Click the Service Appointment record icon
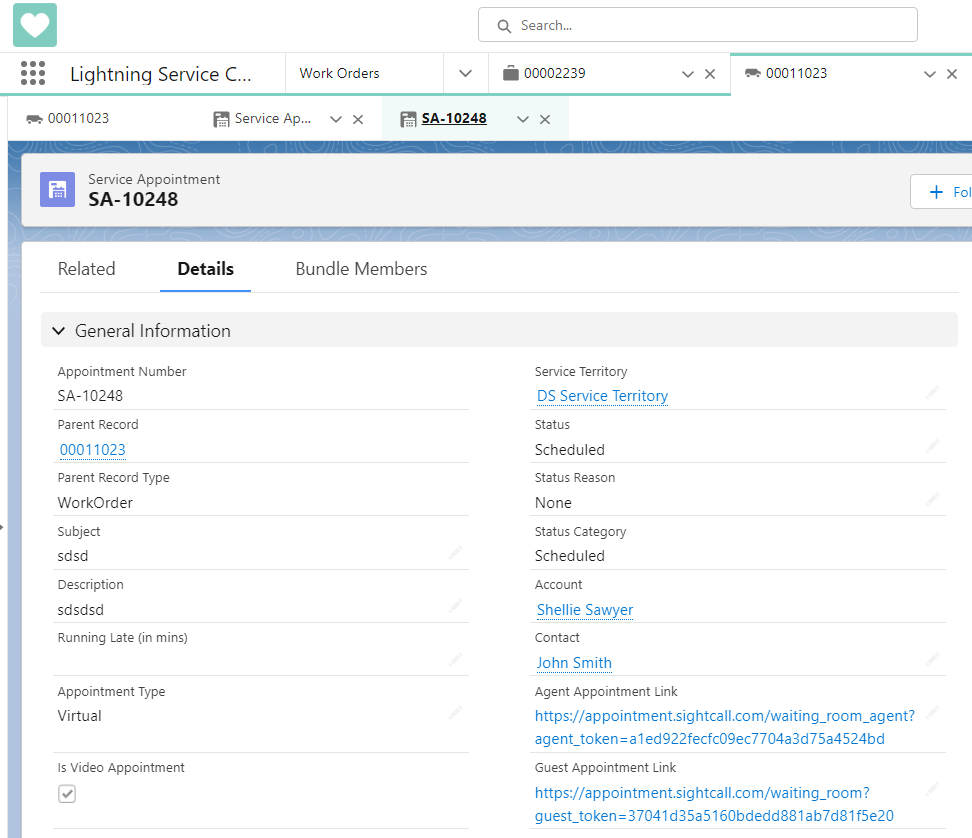Screen dimensions: 972x838 pos(58,190)
